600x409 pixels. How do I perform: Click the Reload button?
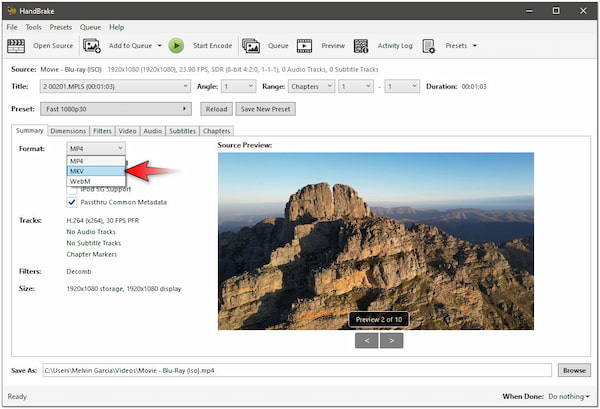click(217, 109)
